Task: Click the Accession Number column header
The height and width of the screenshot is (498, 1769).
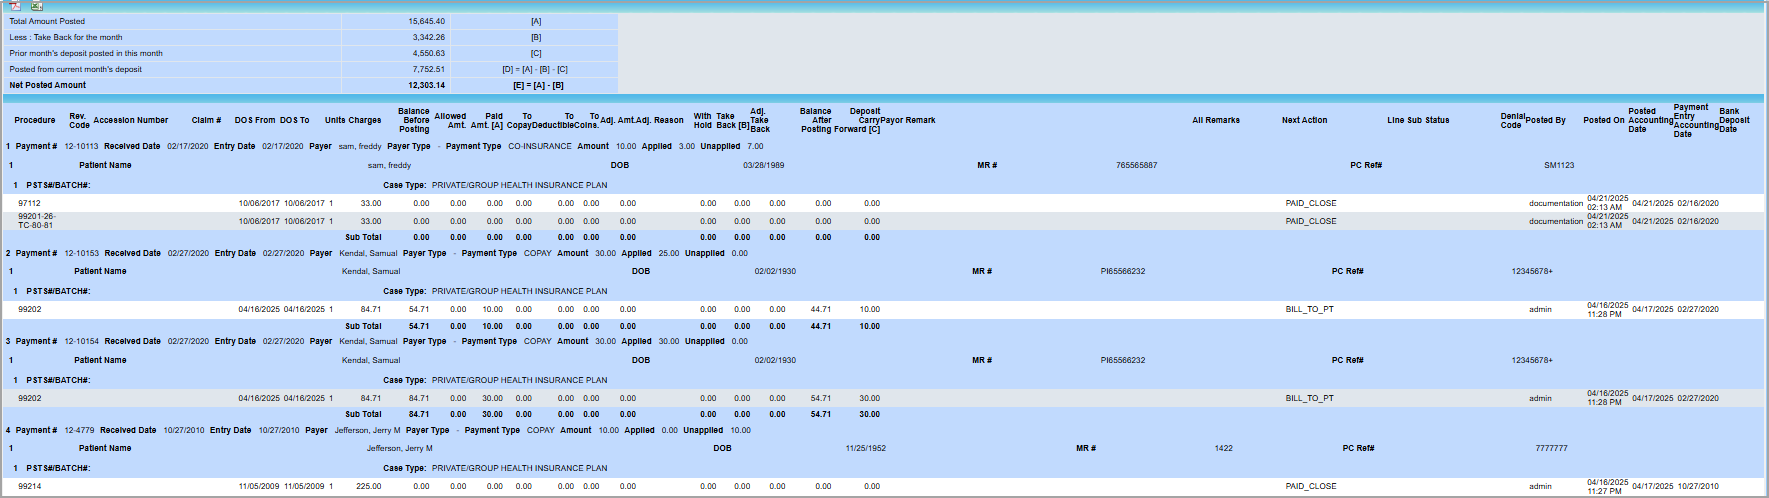Action: tap(130, 120)
